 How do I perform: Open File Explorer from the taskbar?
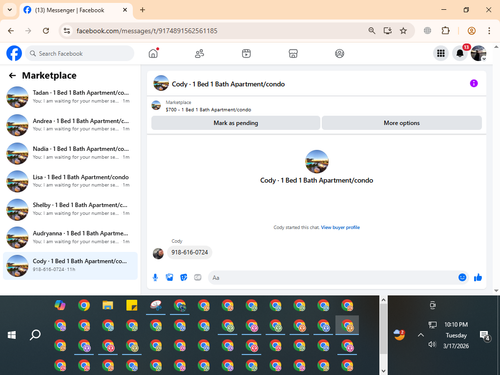coord(108,305)
